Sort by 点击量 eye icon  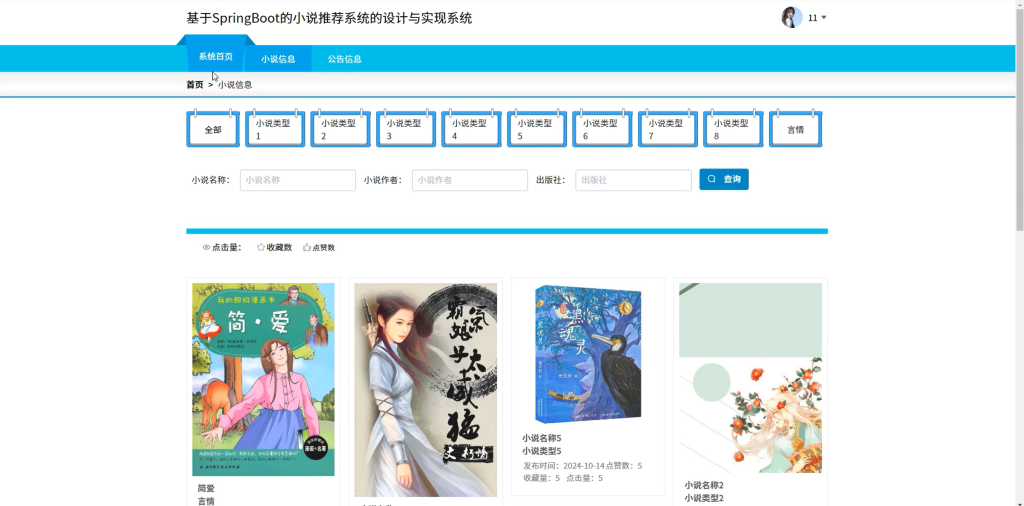[206, 247]
